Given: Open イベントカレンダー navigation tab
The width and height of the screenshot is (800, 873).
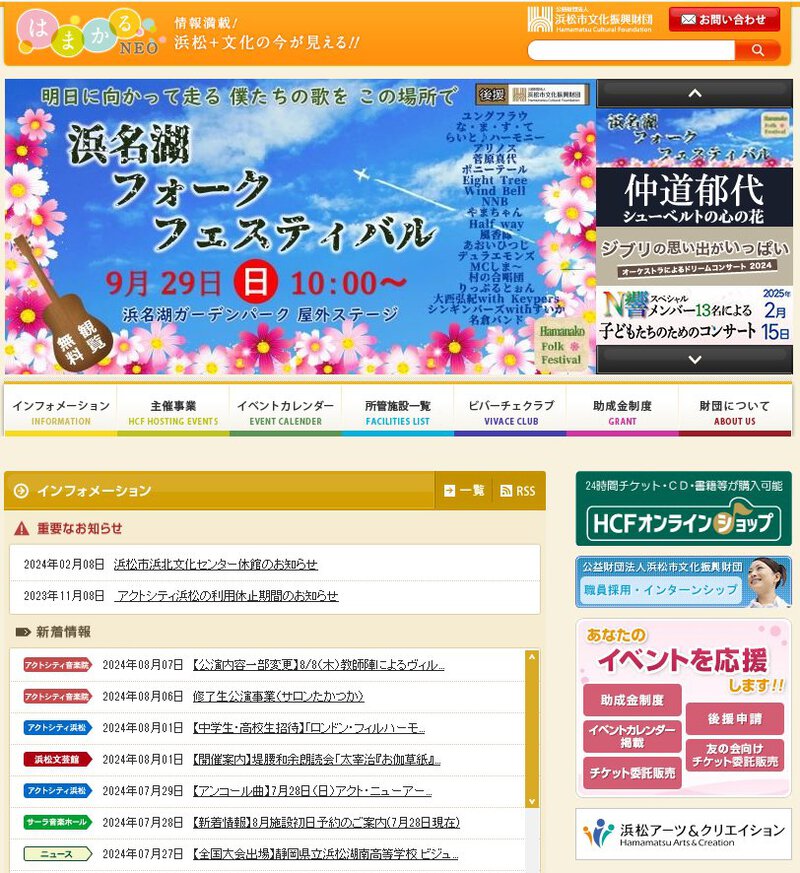Looking at the screenshot, I should 286,411.
